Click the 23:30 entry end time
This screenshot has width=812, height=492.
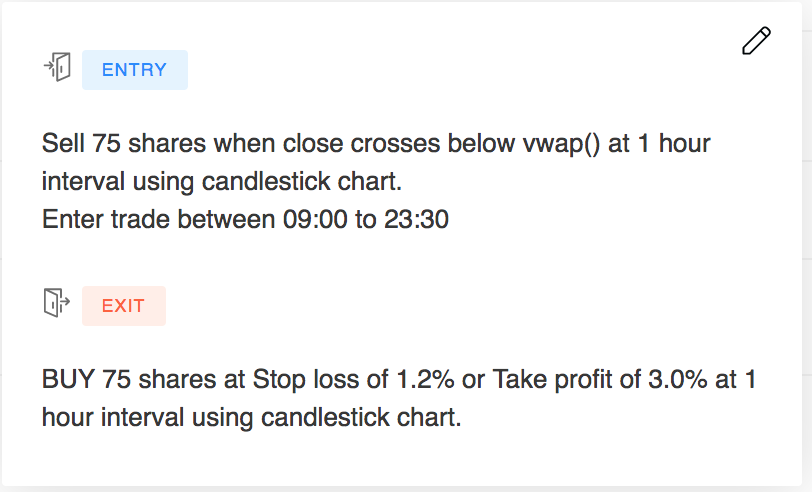click(416, 220)
